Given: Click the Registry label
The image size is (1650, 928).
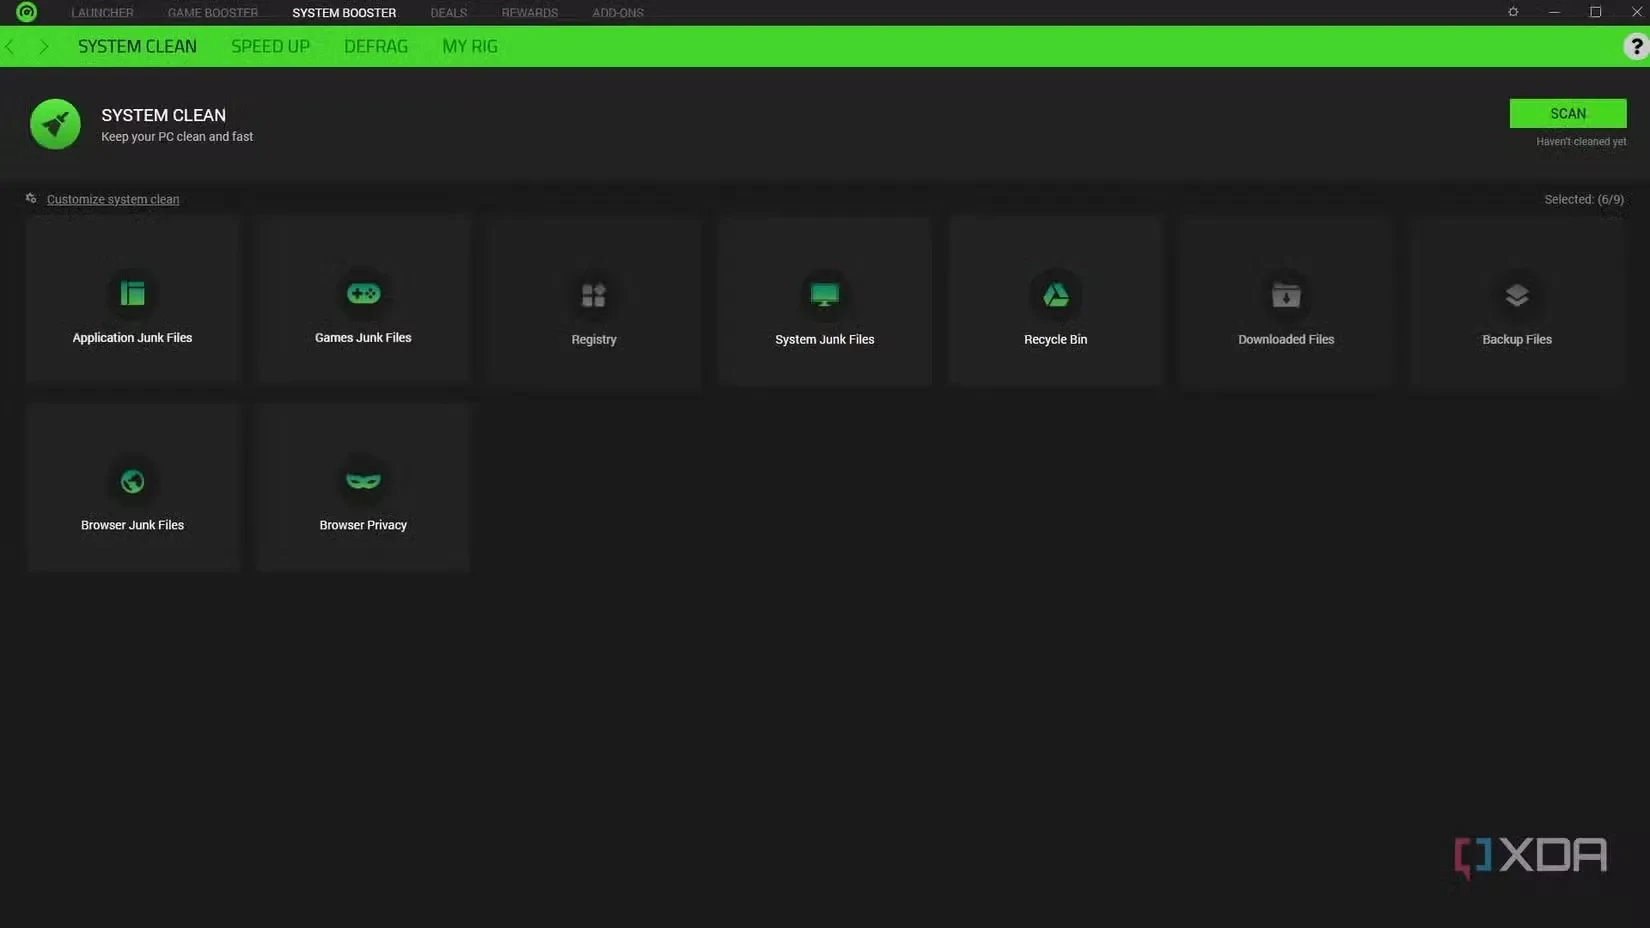Looking at the screenshot, I should [x=594, y=340].
